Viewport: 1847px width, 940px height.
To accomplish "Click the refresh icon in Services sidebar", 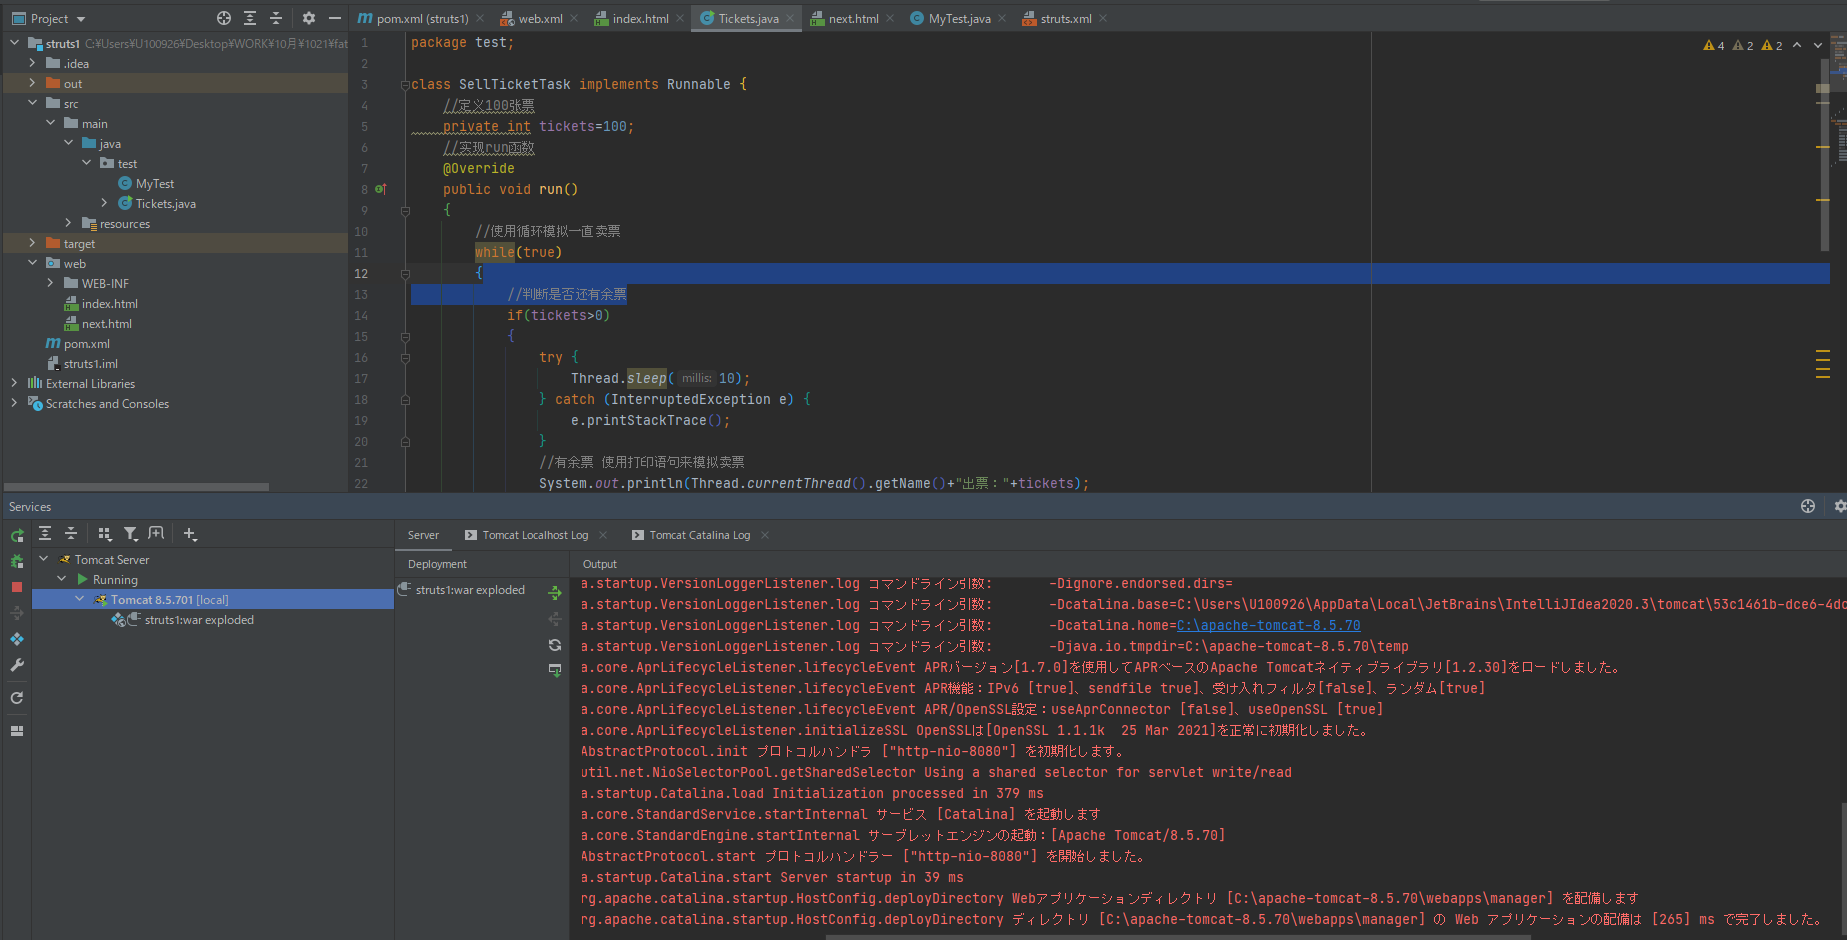I will point(17,698).
